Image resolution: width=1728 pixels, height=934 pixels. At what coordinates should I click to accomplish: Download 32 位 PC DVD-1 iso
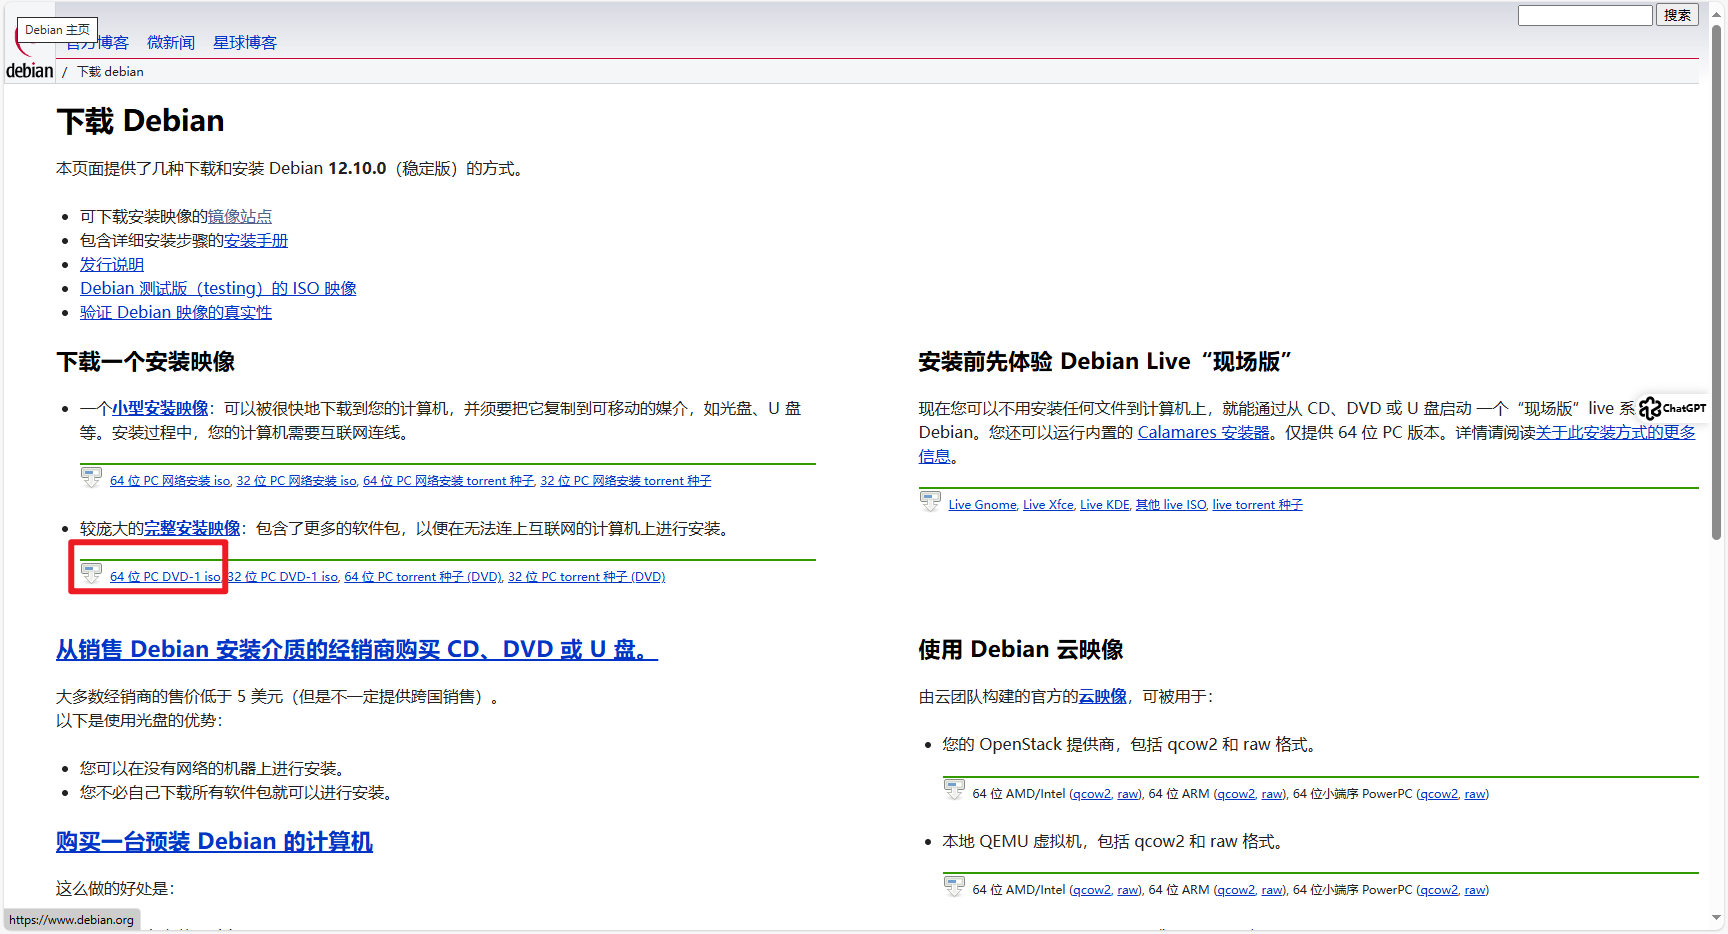tap(283, 577)
